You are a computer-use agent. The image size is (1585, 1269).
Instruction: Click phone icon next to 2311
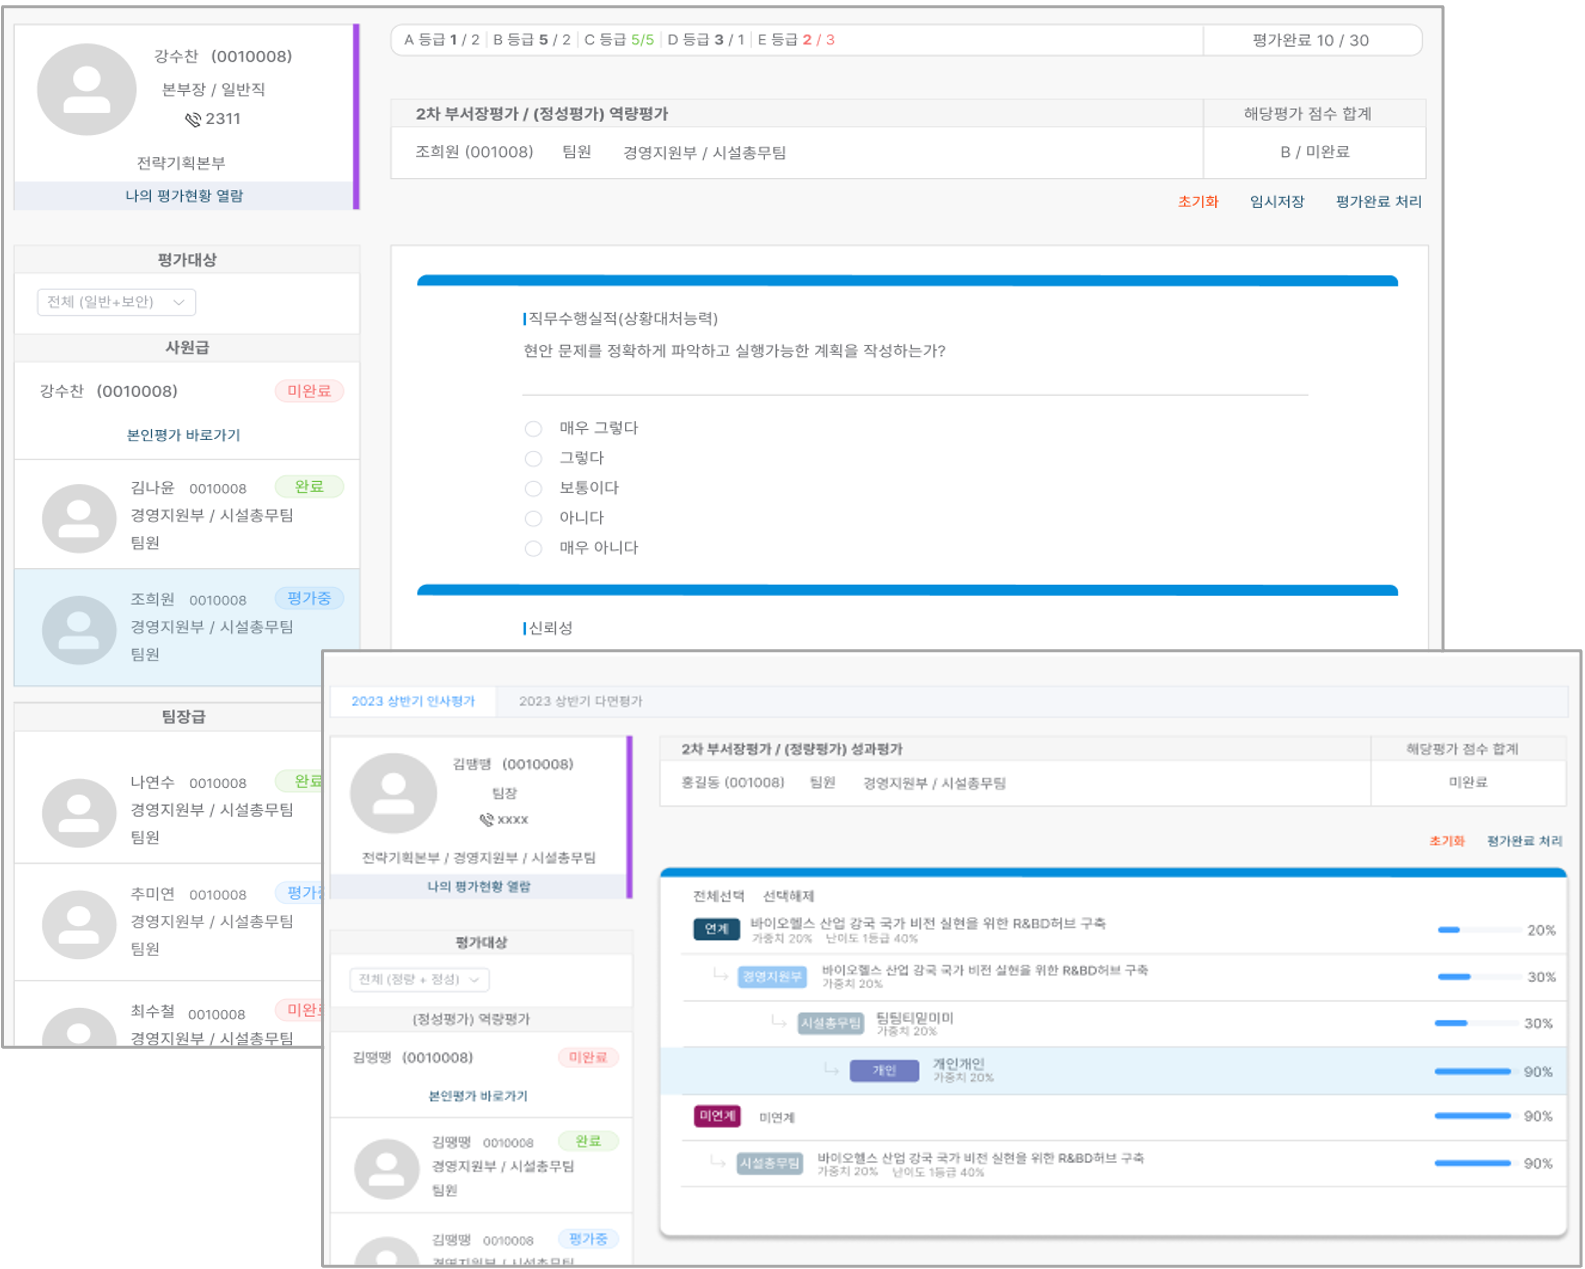pos(193,119)
